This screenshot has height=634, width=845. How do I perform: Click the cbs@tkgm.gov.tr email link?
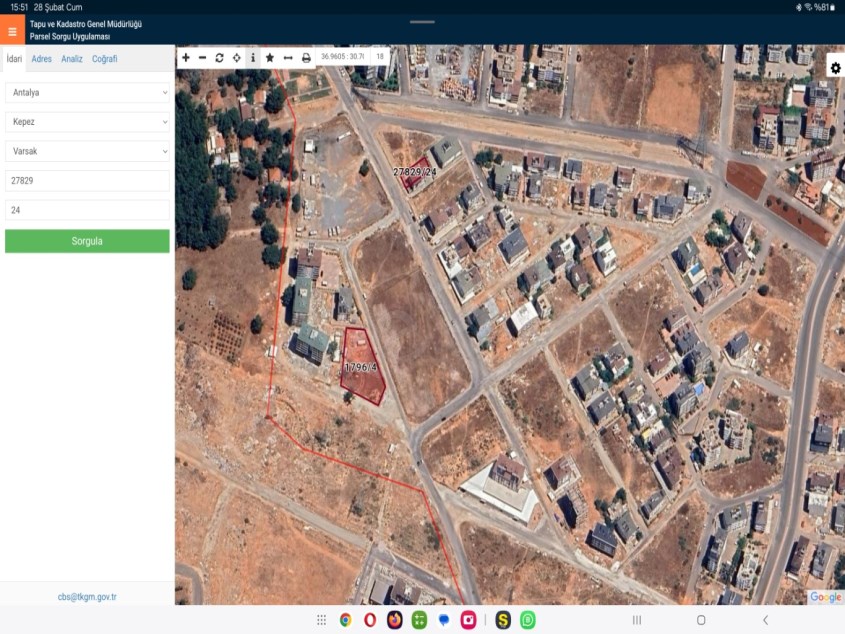[87, 597]
